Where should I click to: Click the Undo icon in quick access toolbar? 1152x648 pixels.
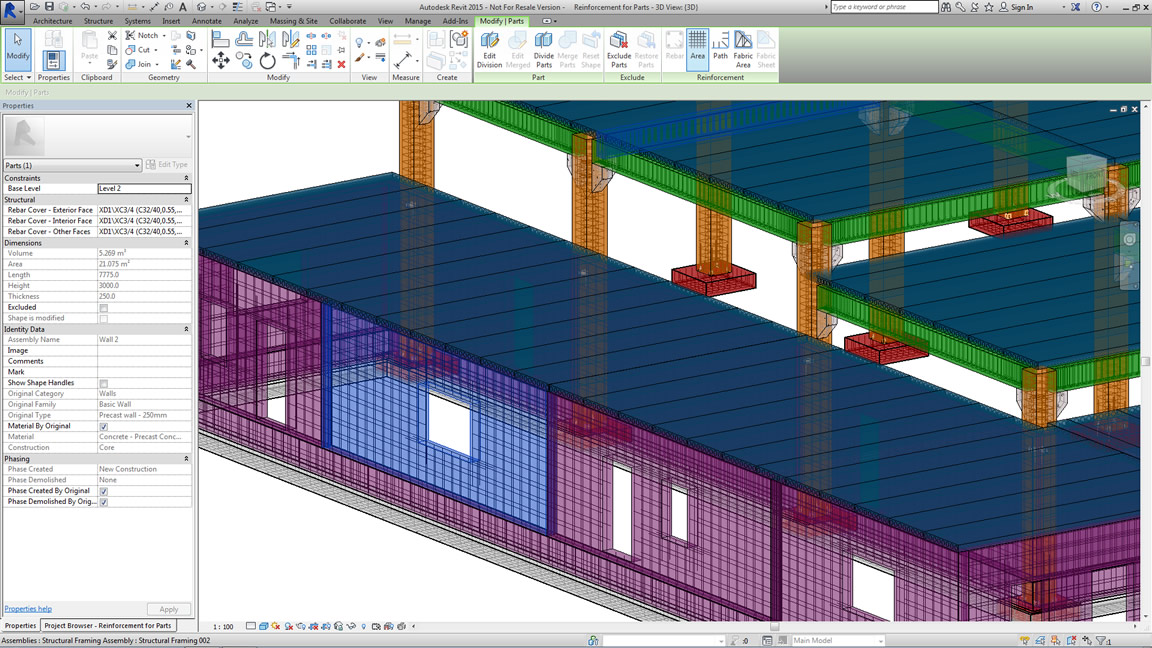(85, 7)
